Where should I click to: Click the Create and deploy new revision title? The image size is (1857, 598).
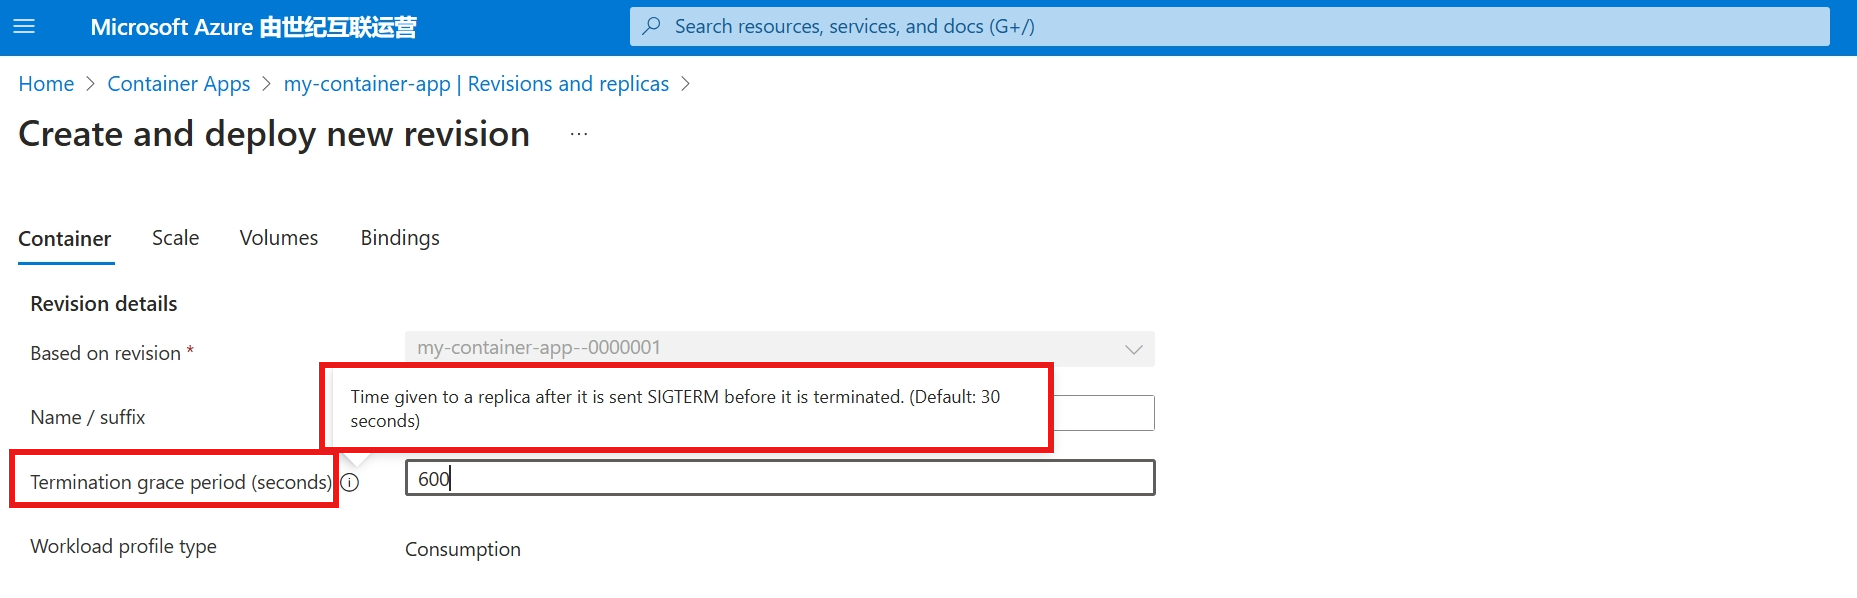tap(274, 134)
